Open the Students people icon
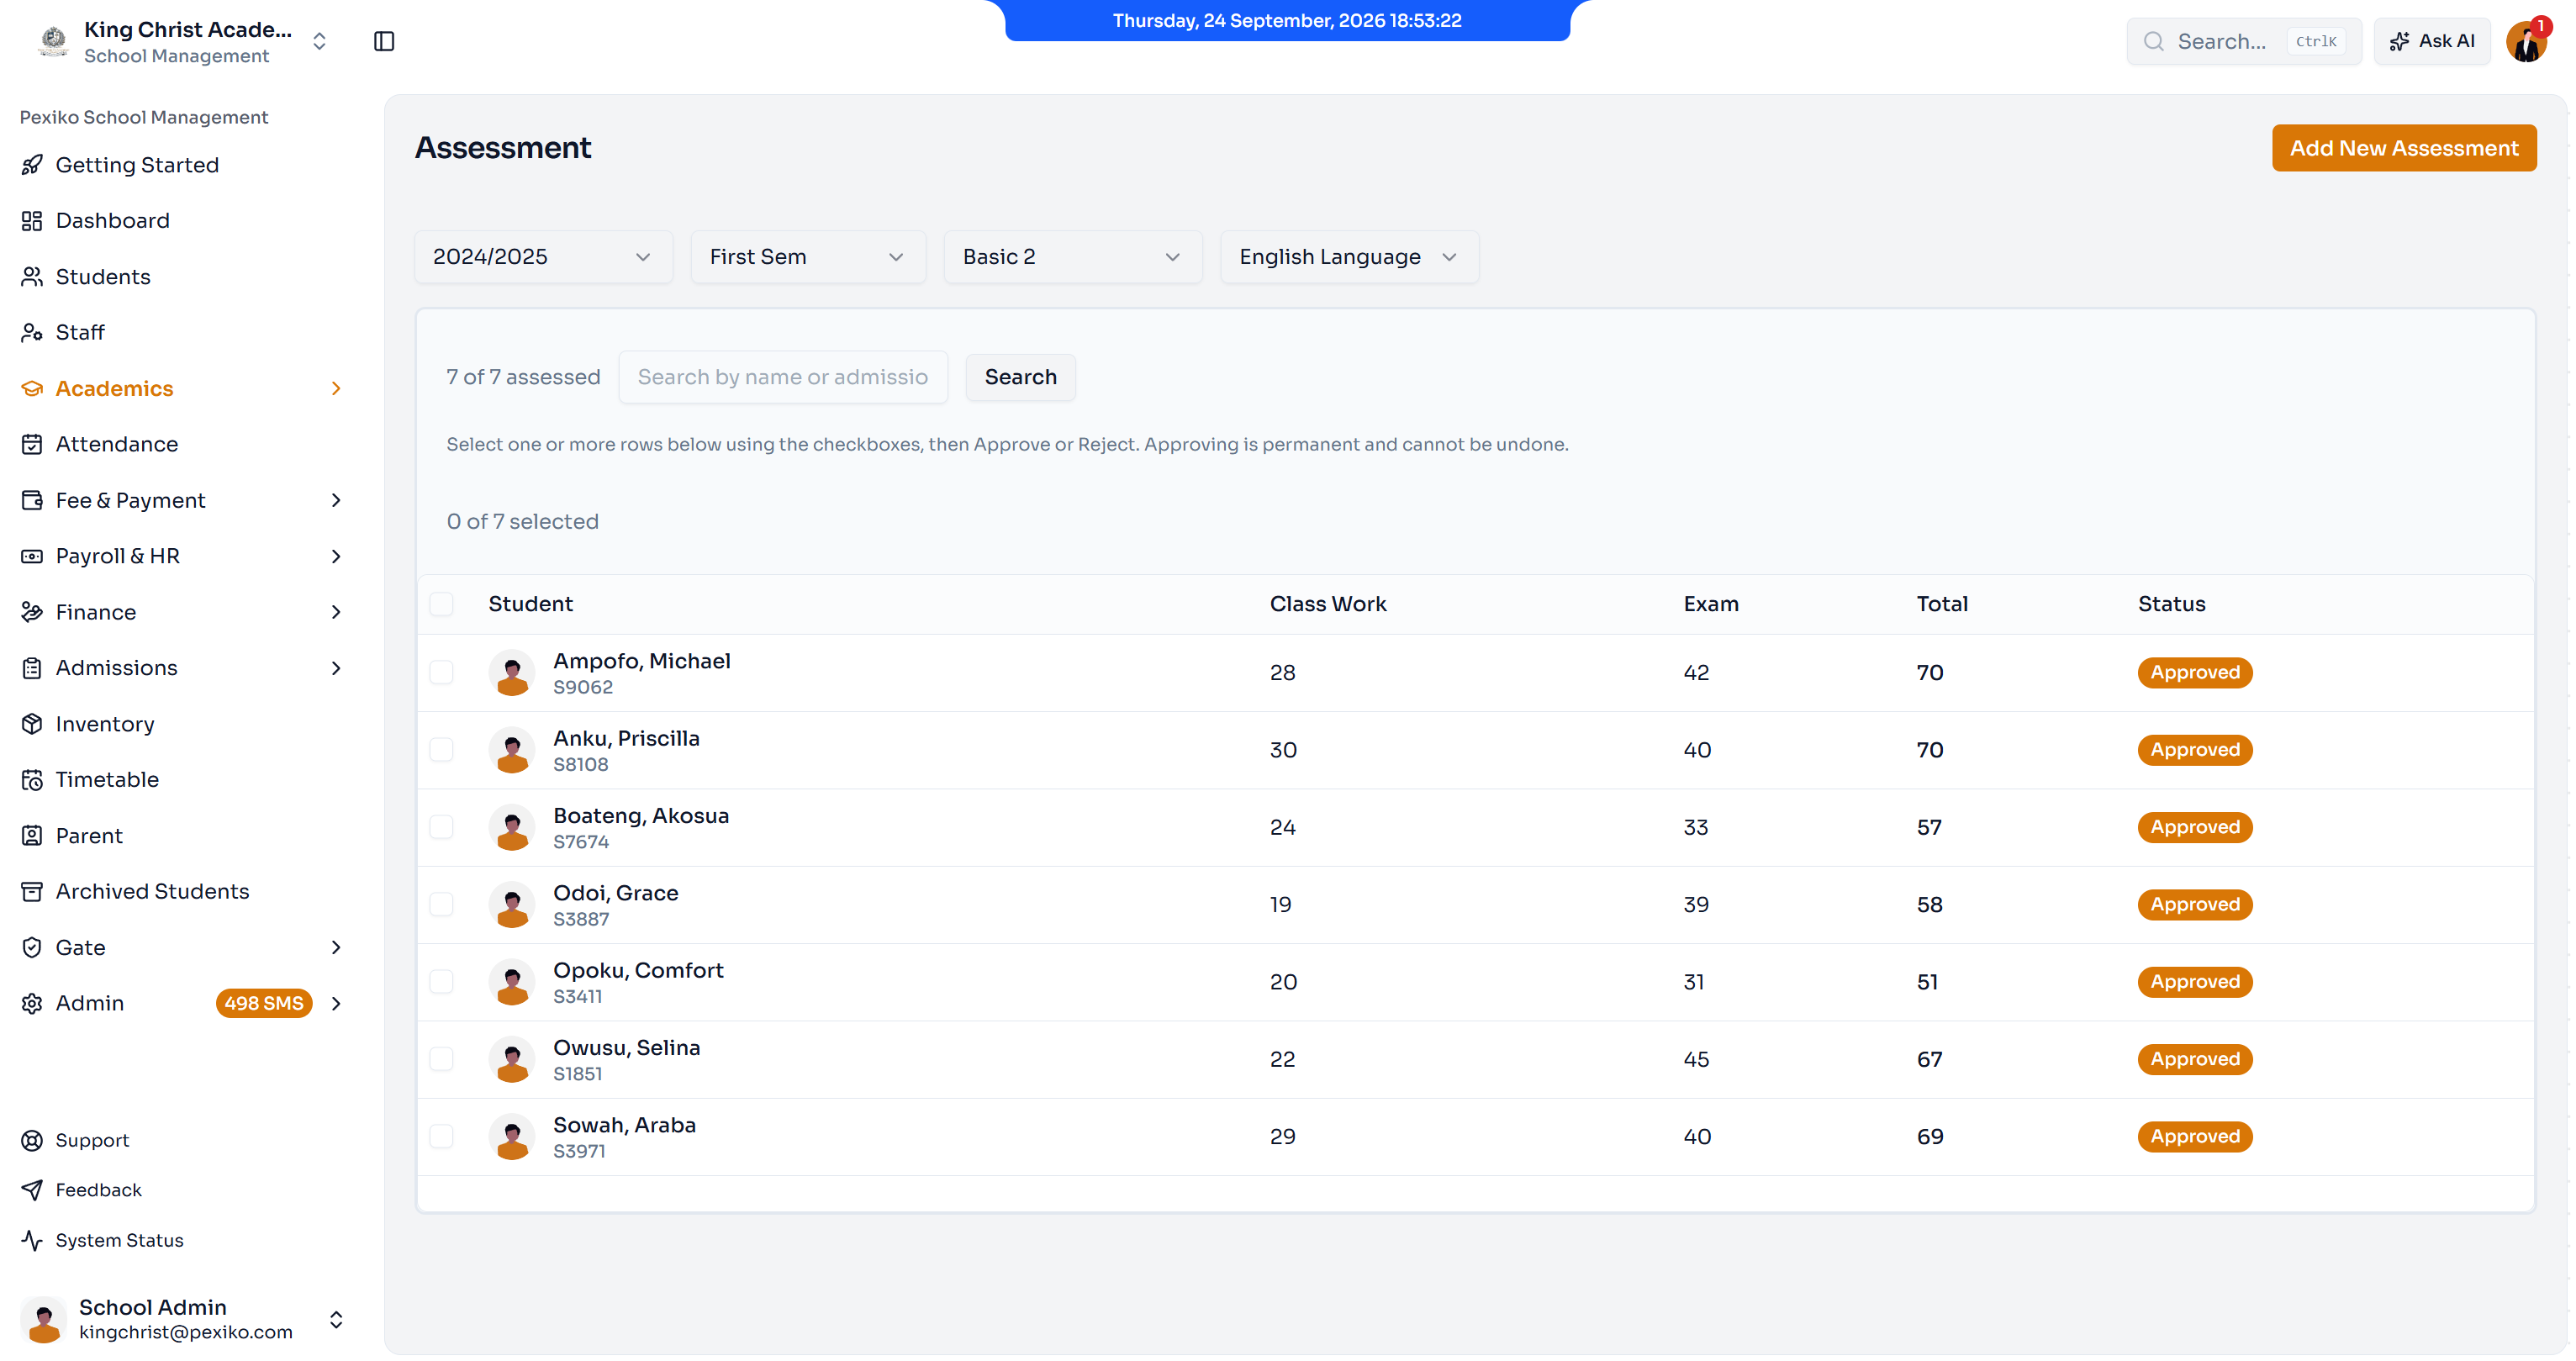The height and width of the screenshot is (1361, 2576). coord(32,276)
